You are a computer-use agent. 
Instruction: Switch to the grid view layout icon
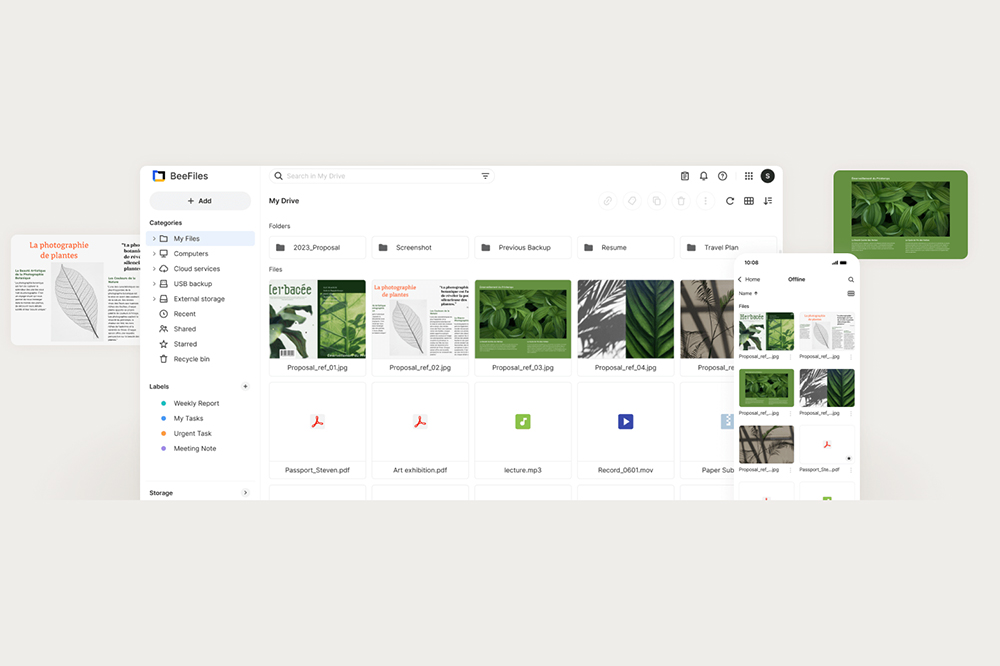(x=749, y=201)
